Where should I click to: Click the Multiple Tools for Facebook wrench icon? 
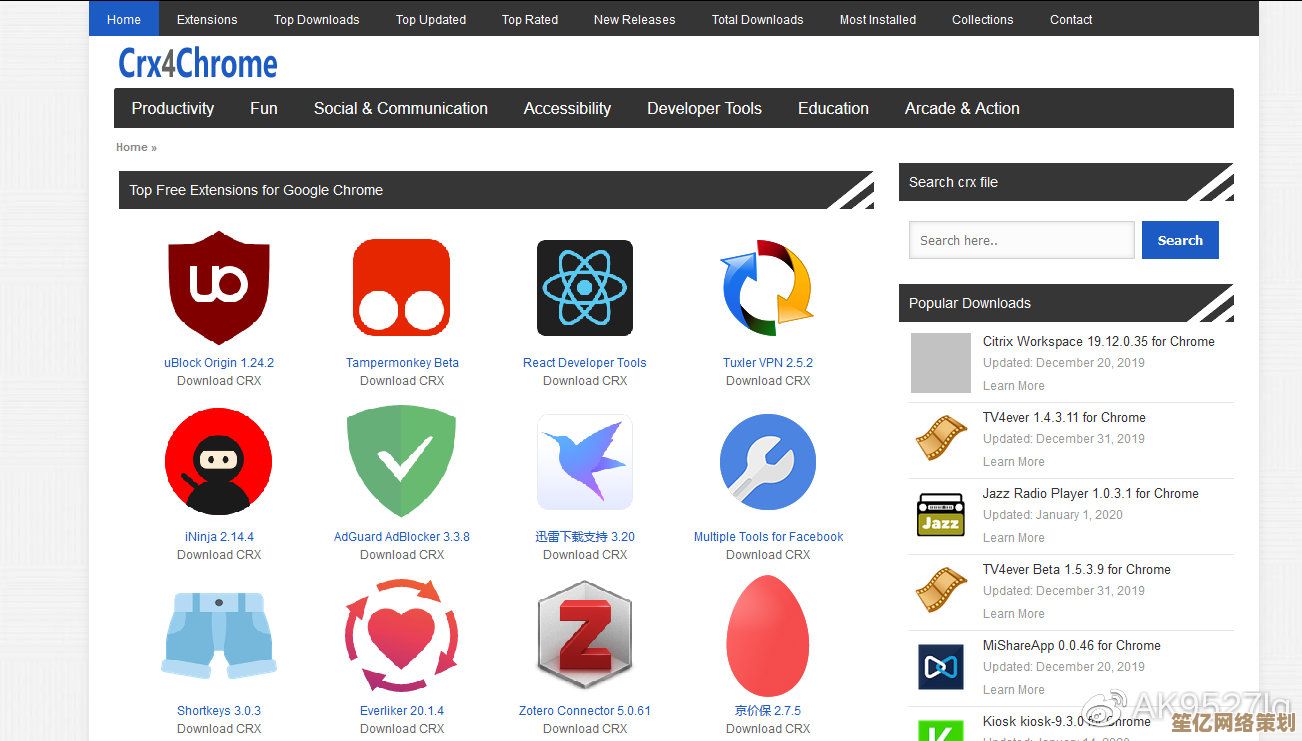(x=768, y=462)
